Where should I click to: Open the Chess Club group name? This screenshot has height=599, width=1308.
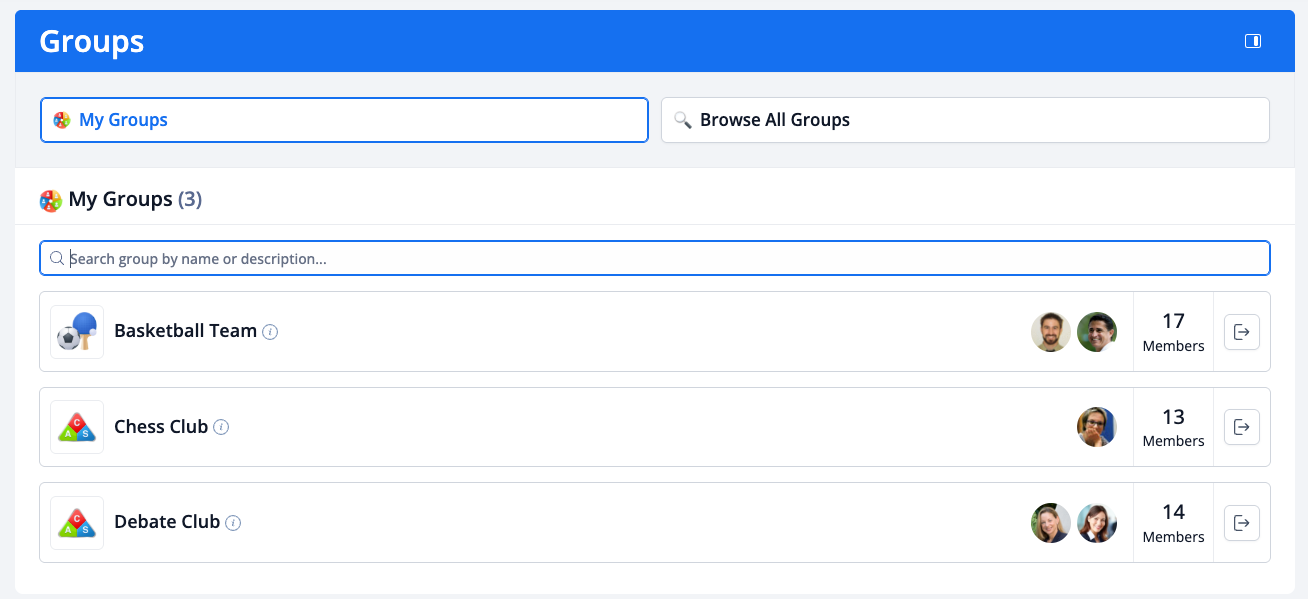161,427
